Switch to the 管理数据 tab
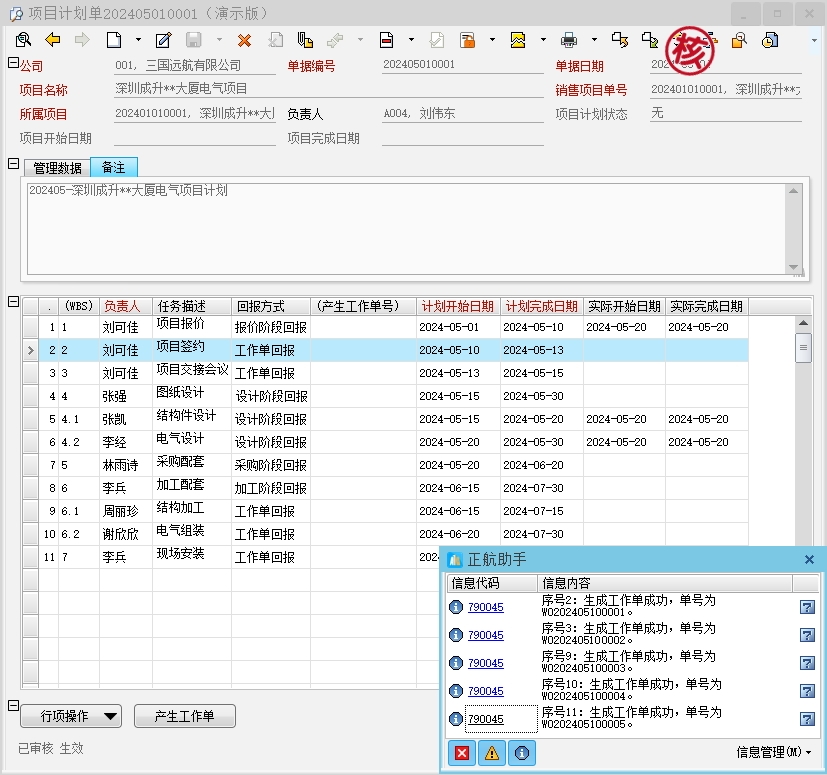The image size is (827, 775). [57, 168]
